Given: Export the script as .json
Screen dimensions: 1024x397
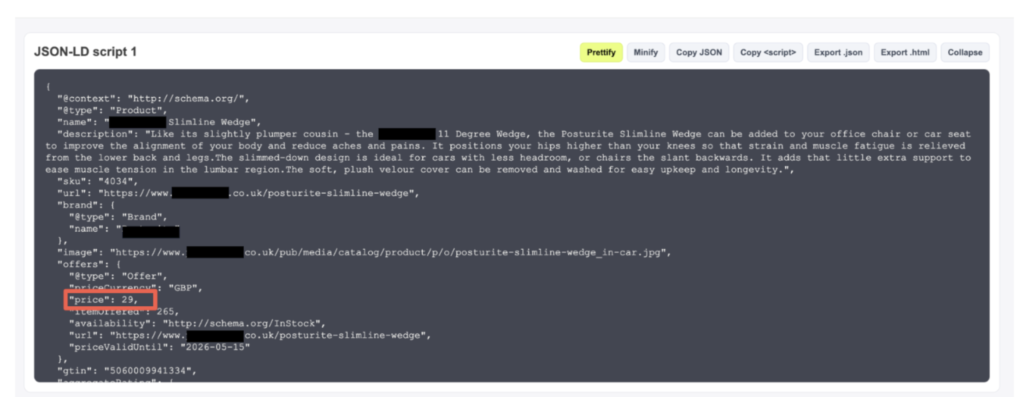Looking at the screenshot, I should [838, 53].
